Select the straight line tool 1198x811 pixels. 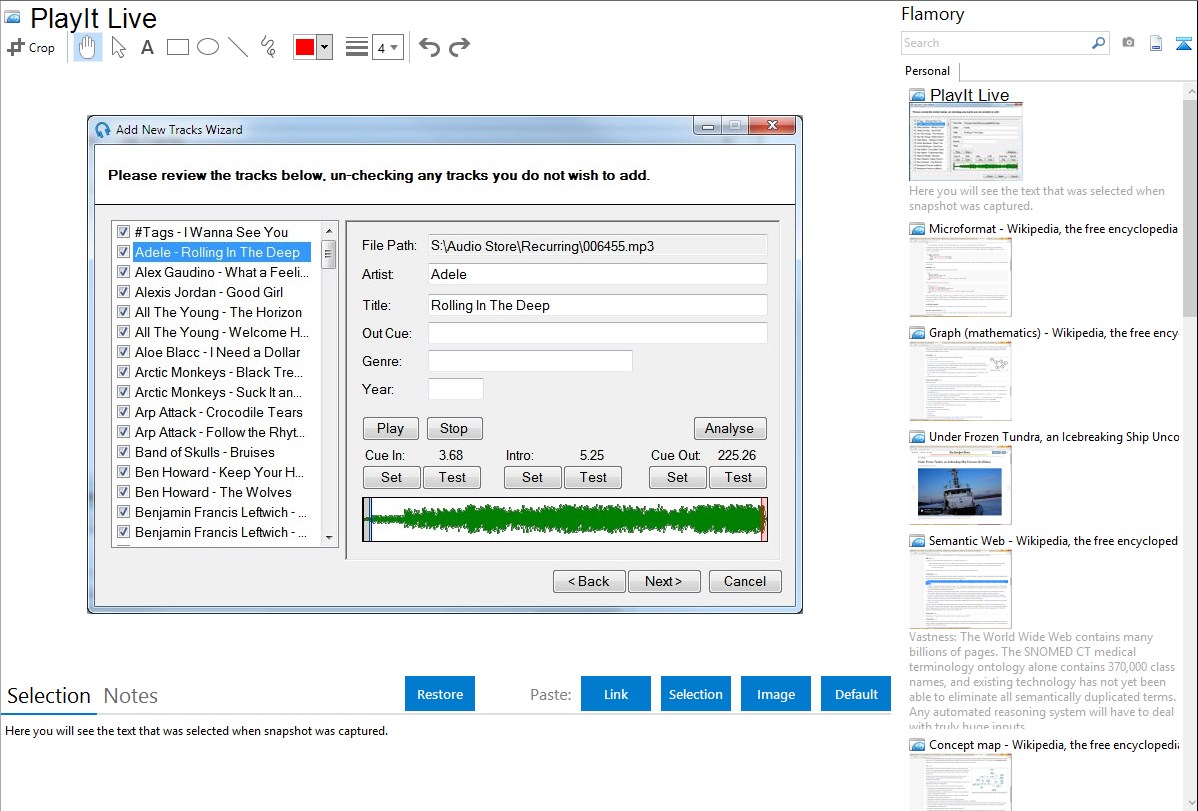point(238,47)
